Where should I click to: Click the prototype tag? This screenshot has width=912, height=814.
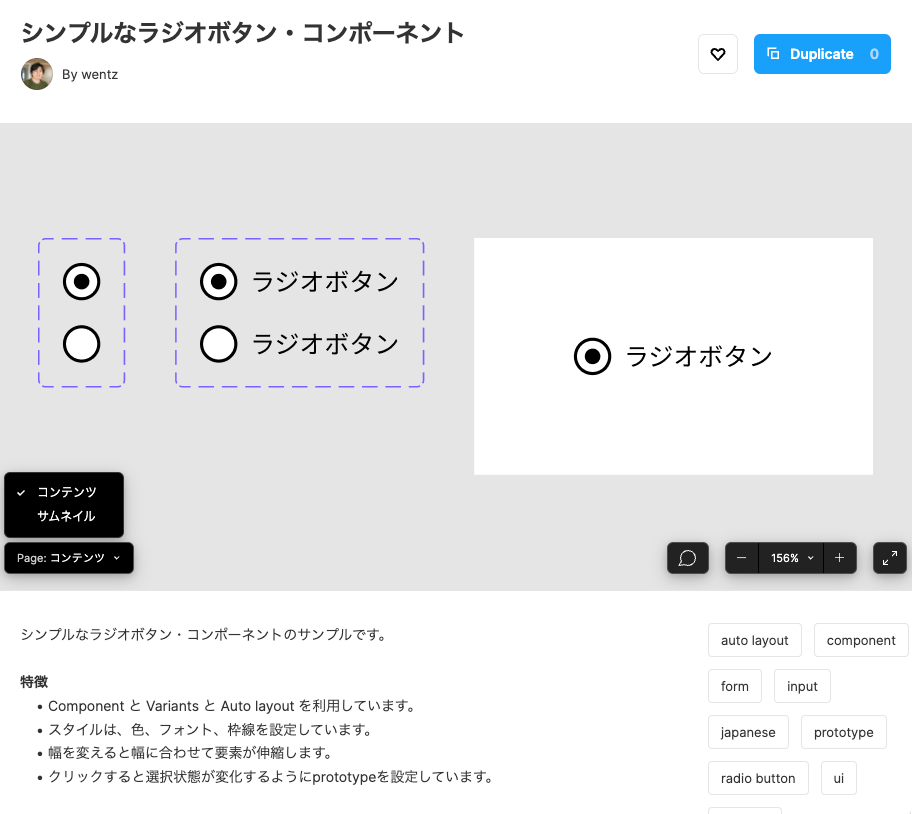pyautogui.click(x=843, y=732)
